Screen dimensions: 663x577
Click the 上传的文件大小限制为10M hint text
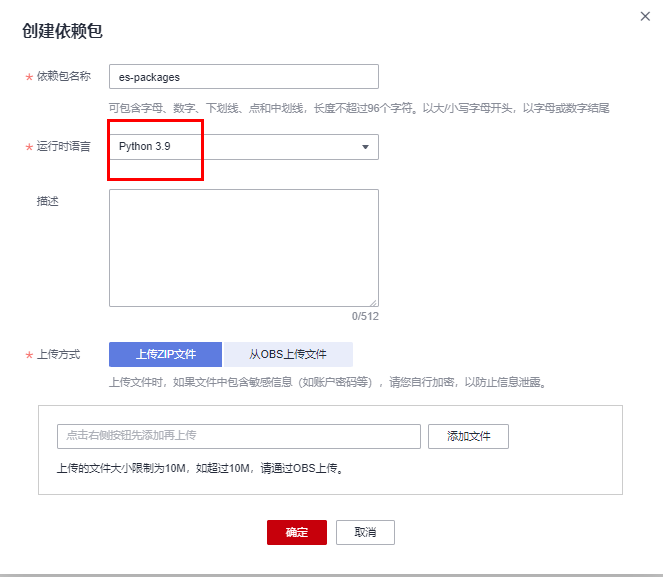coord(200,468)
